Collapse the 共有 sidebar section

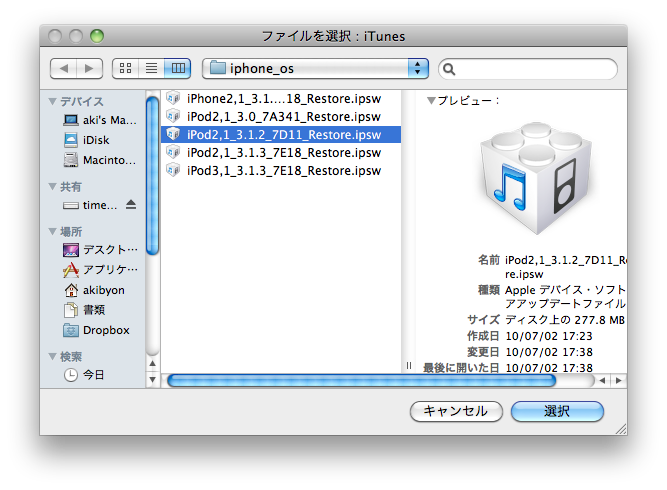[x=53, y=186]
